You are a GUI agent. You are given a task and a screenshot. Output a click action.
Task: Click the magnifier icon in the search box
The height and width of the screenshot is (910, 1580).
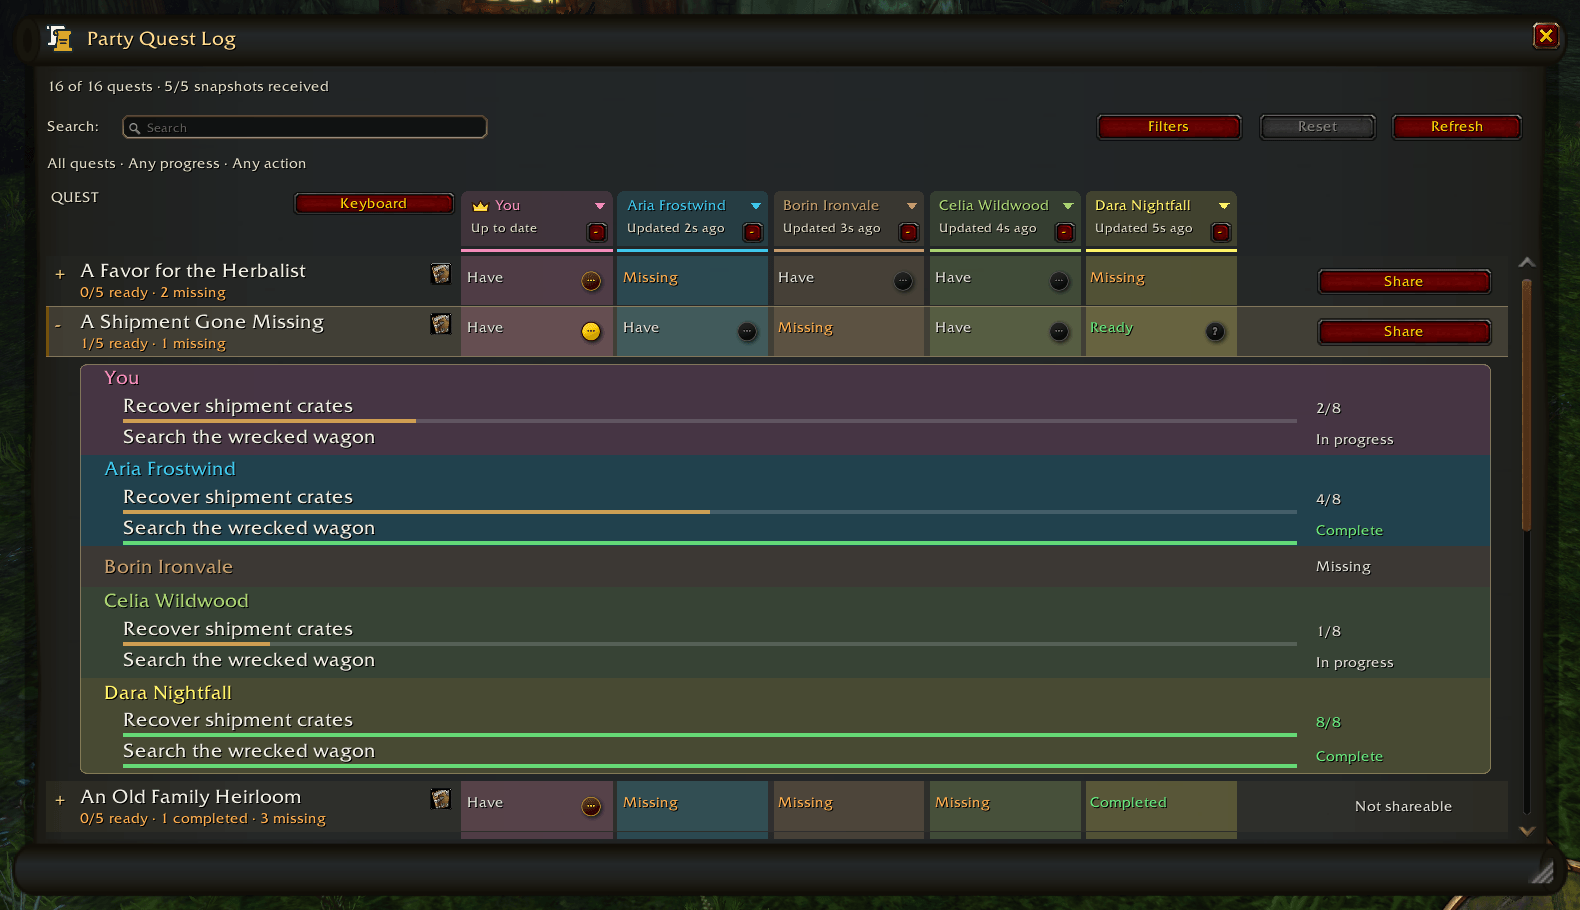pos(135,128)
